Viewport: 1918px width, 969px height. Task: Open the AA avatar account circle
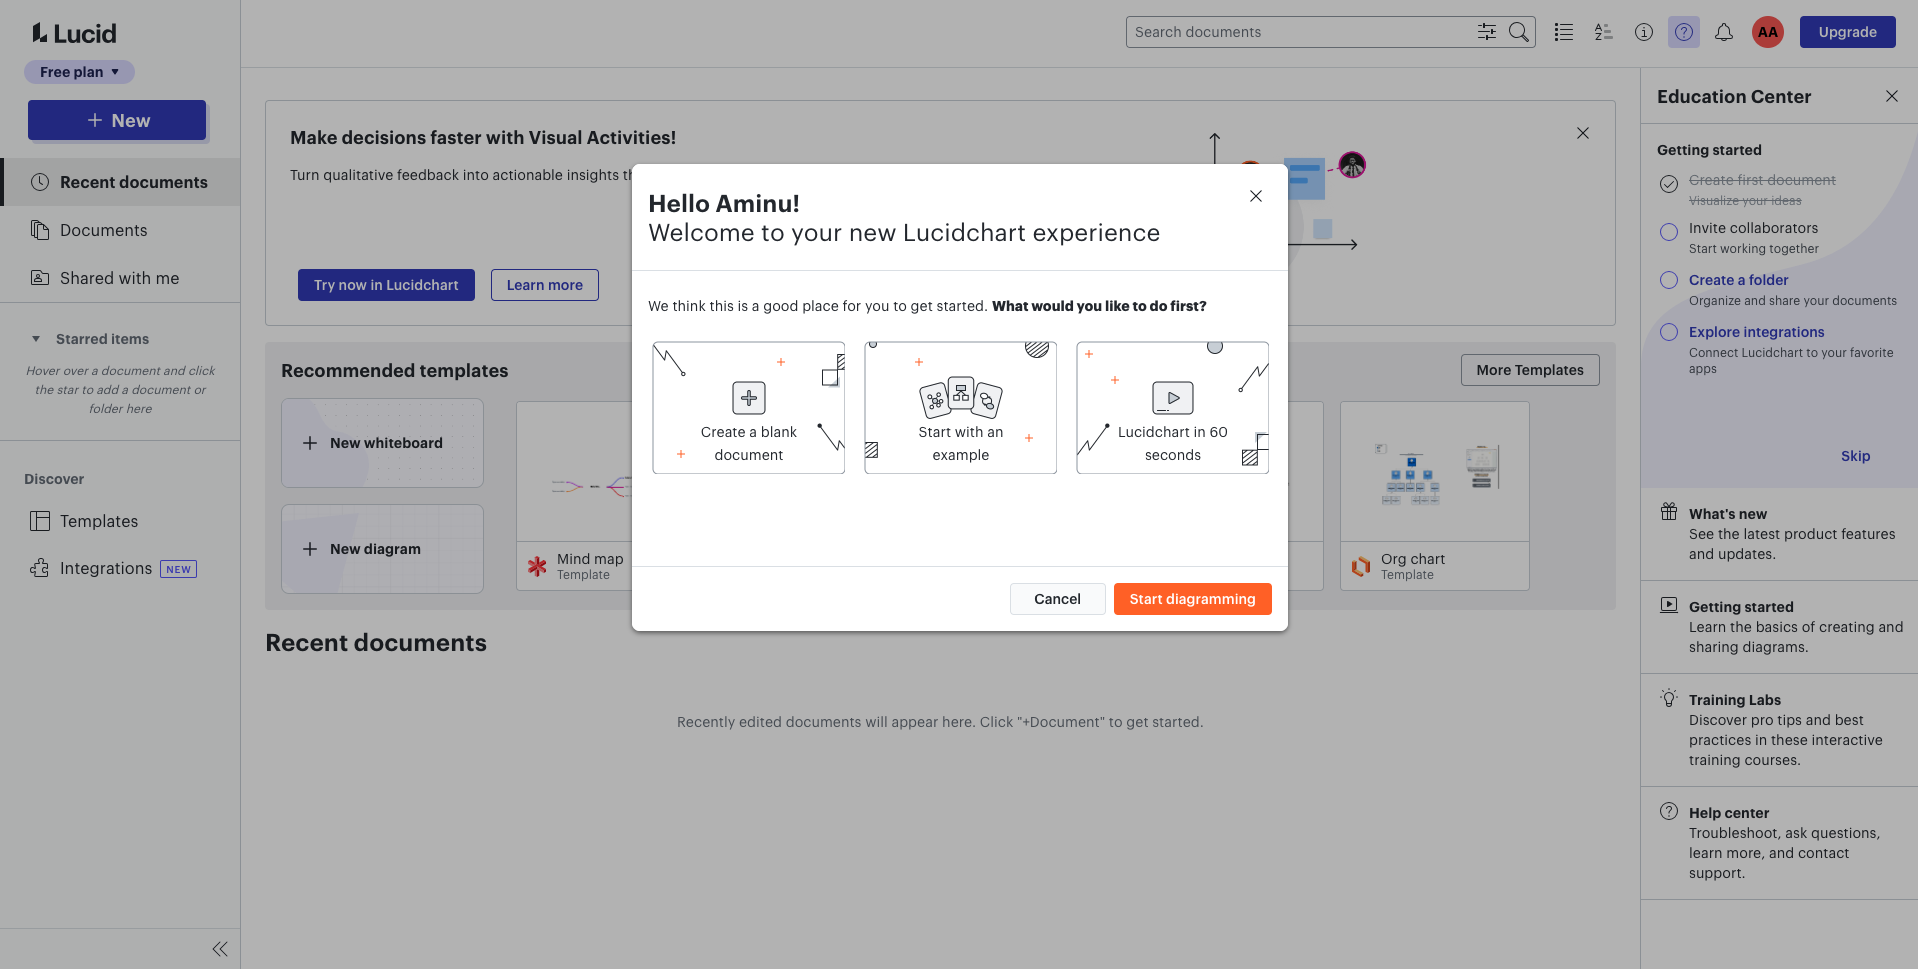coord(1766,32)
